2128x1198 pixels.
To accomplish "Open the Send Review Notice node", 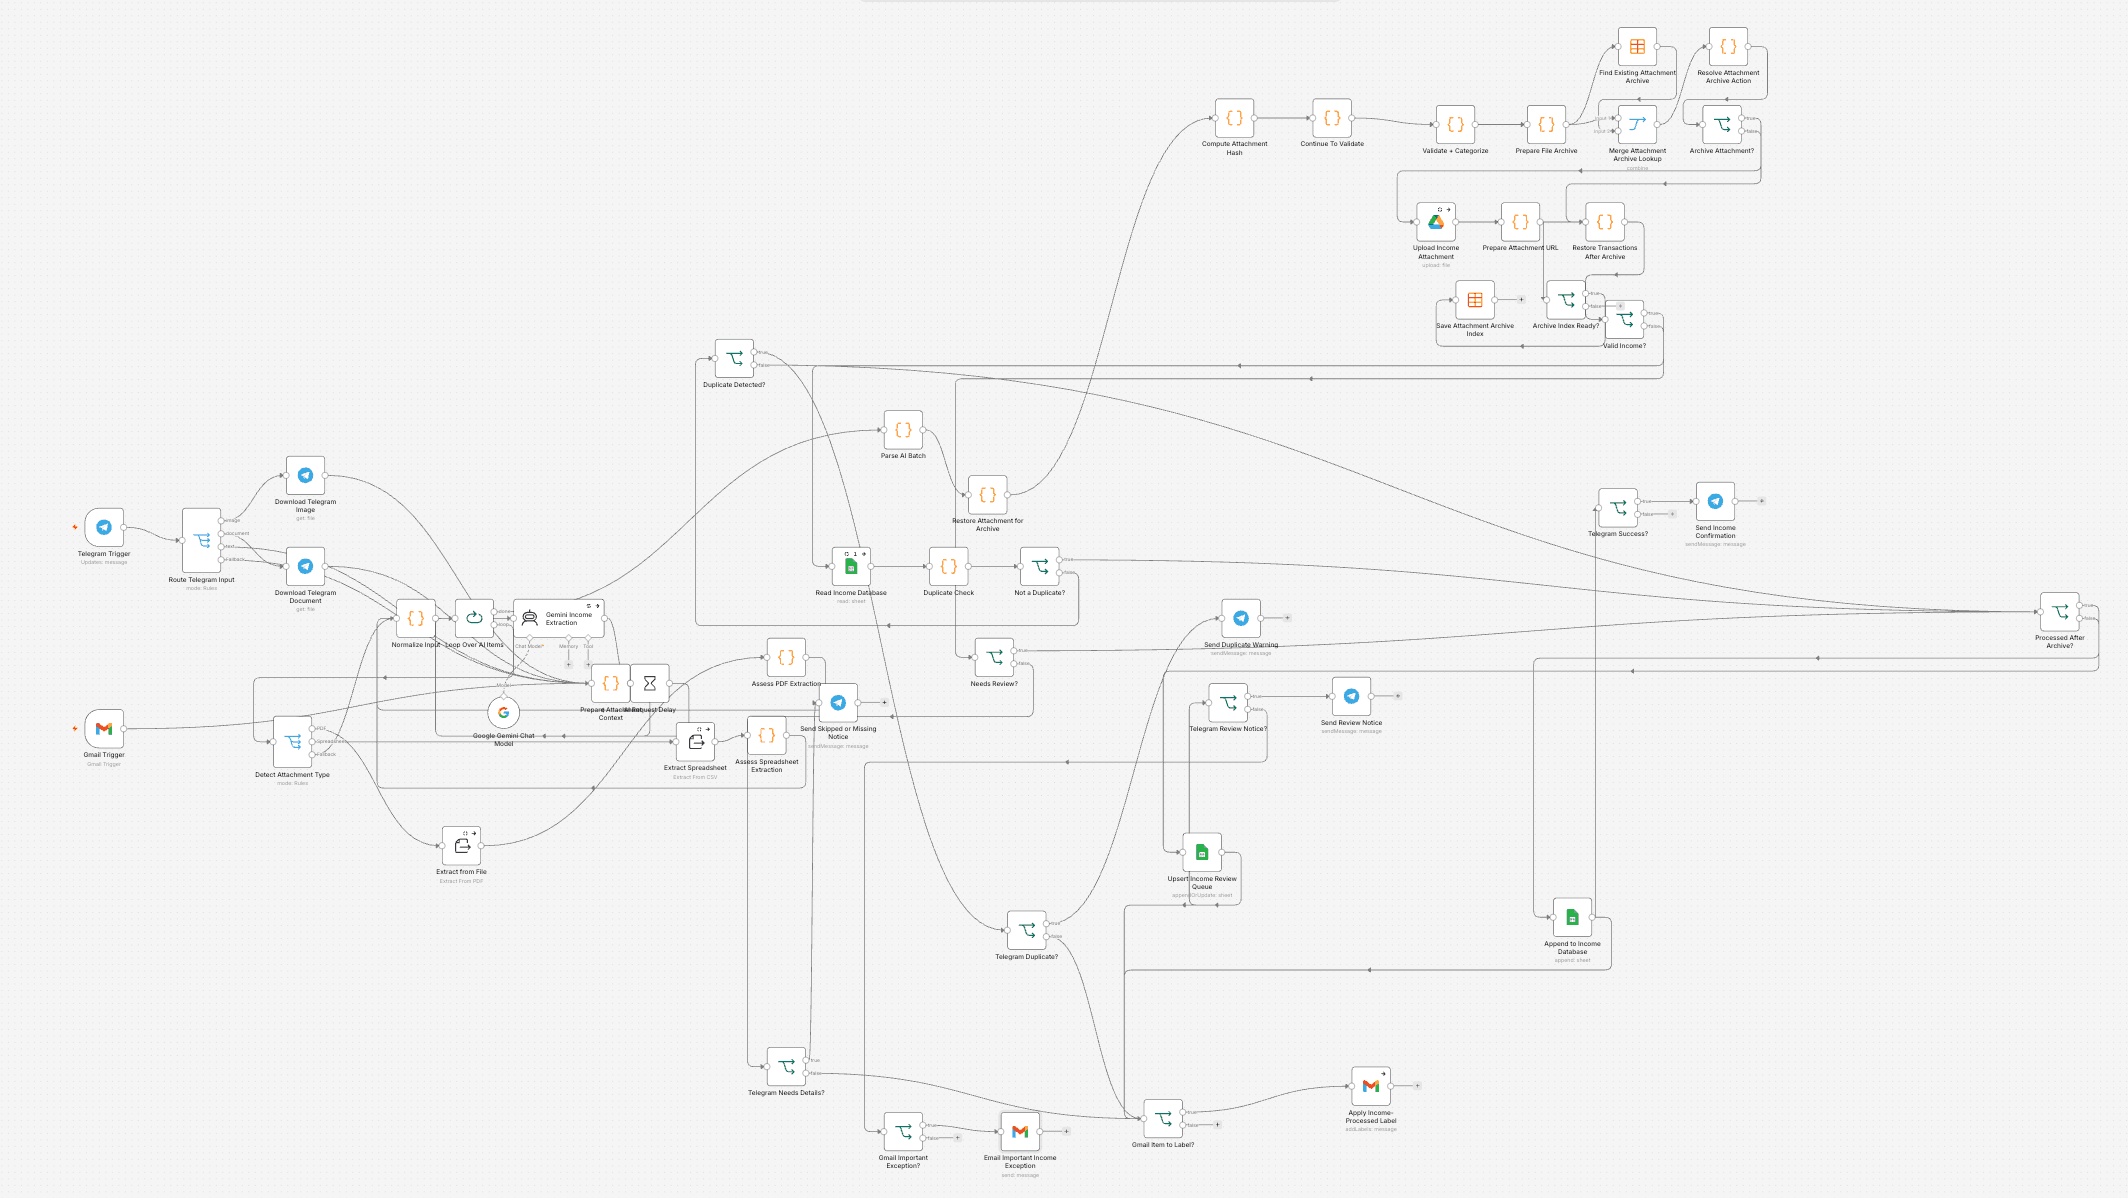I will 1351,696.
